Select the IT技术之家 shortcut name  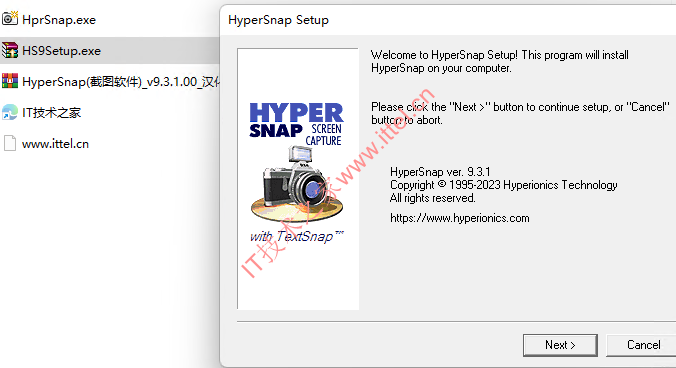[x=51, y=113]
